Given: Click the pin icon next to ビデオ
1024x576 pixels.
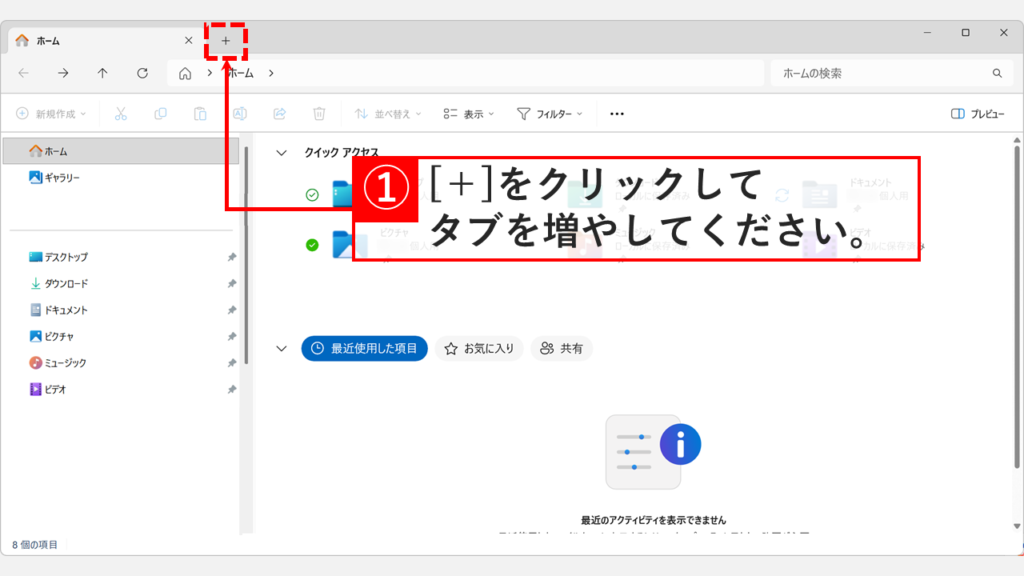Looking at the screenshot, I should pyautogui.click(x=232, y=389).
